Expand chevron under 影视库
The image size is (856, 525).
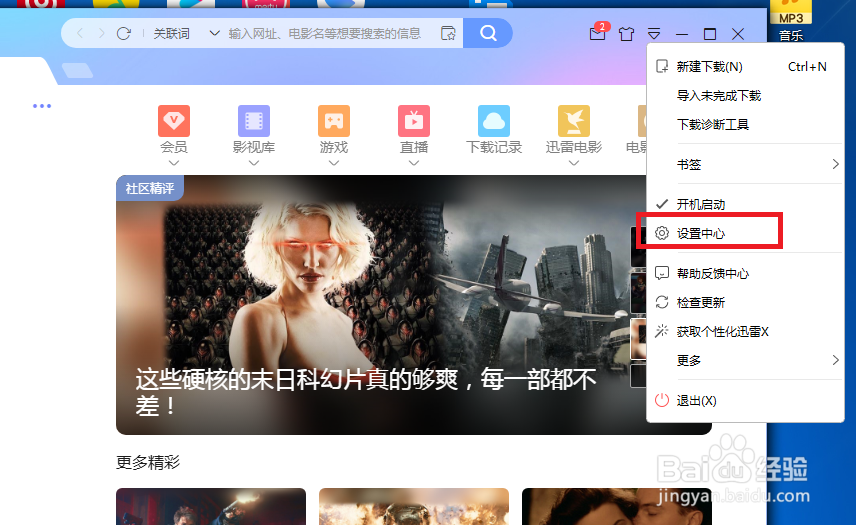(254, 163)
